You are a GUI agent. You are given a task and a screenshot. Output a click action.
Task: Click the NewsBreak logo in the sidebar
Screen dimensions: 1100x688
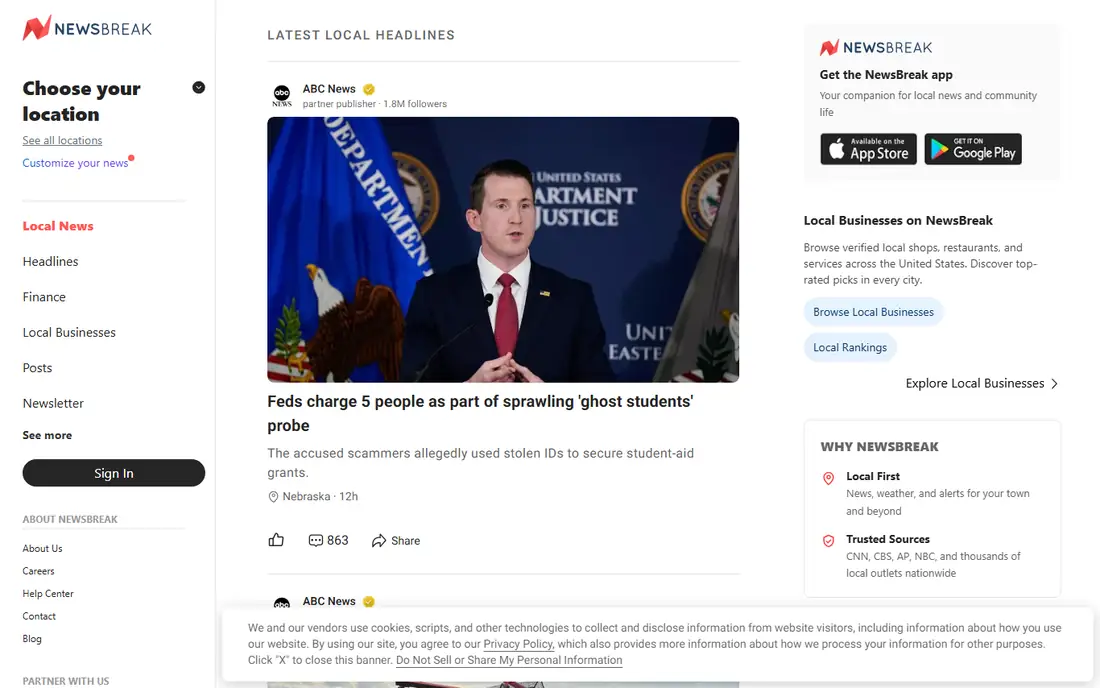click(x=87, y=28)
